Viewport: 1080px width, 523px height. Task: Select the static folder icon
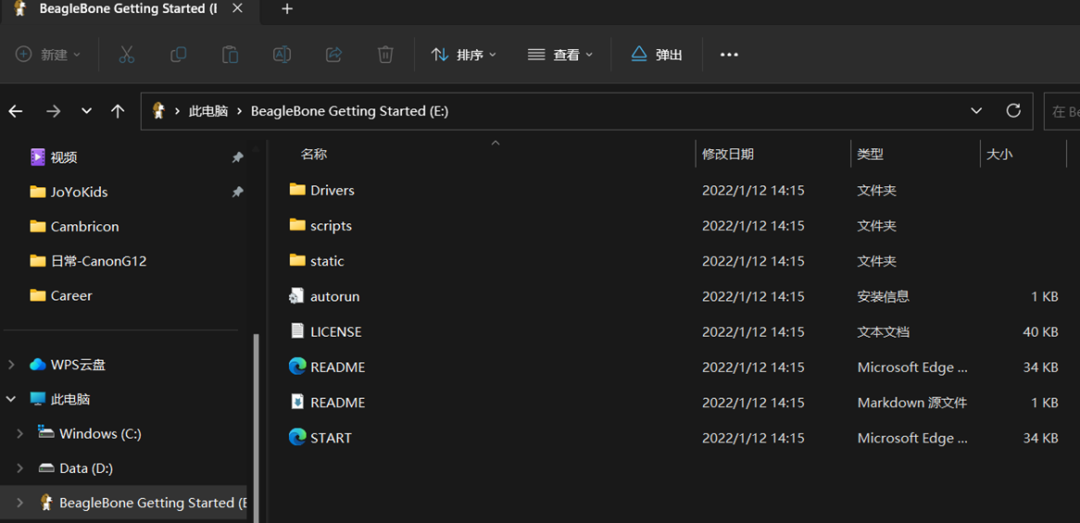click(297, 260)
